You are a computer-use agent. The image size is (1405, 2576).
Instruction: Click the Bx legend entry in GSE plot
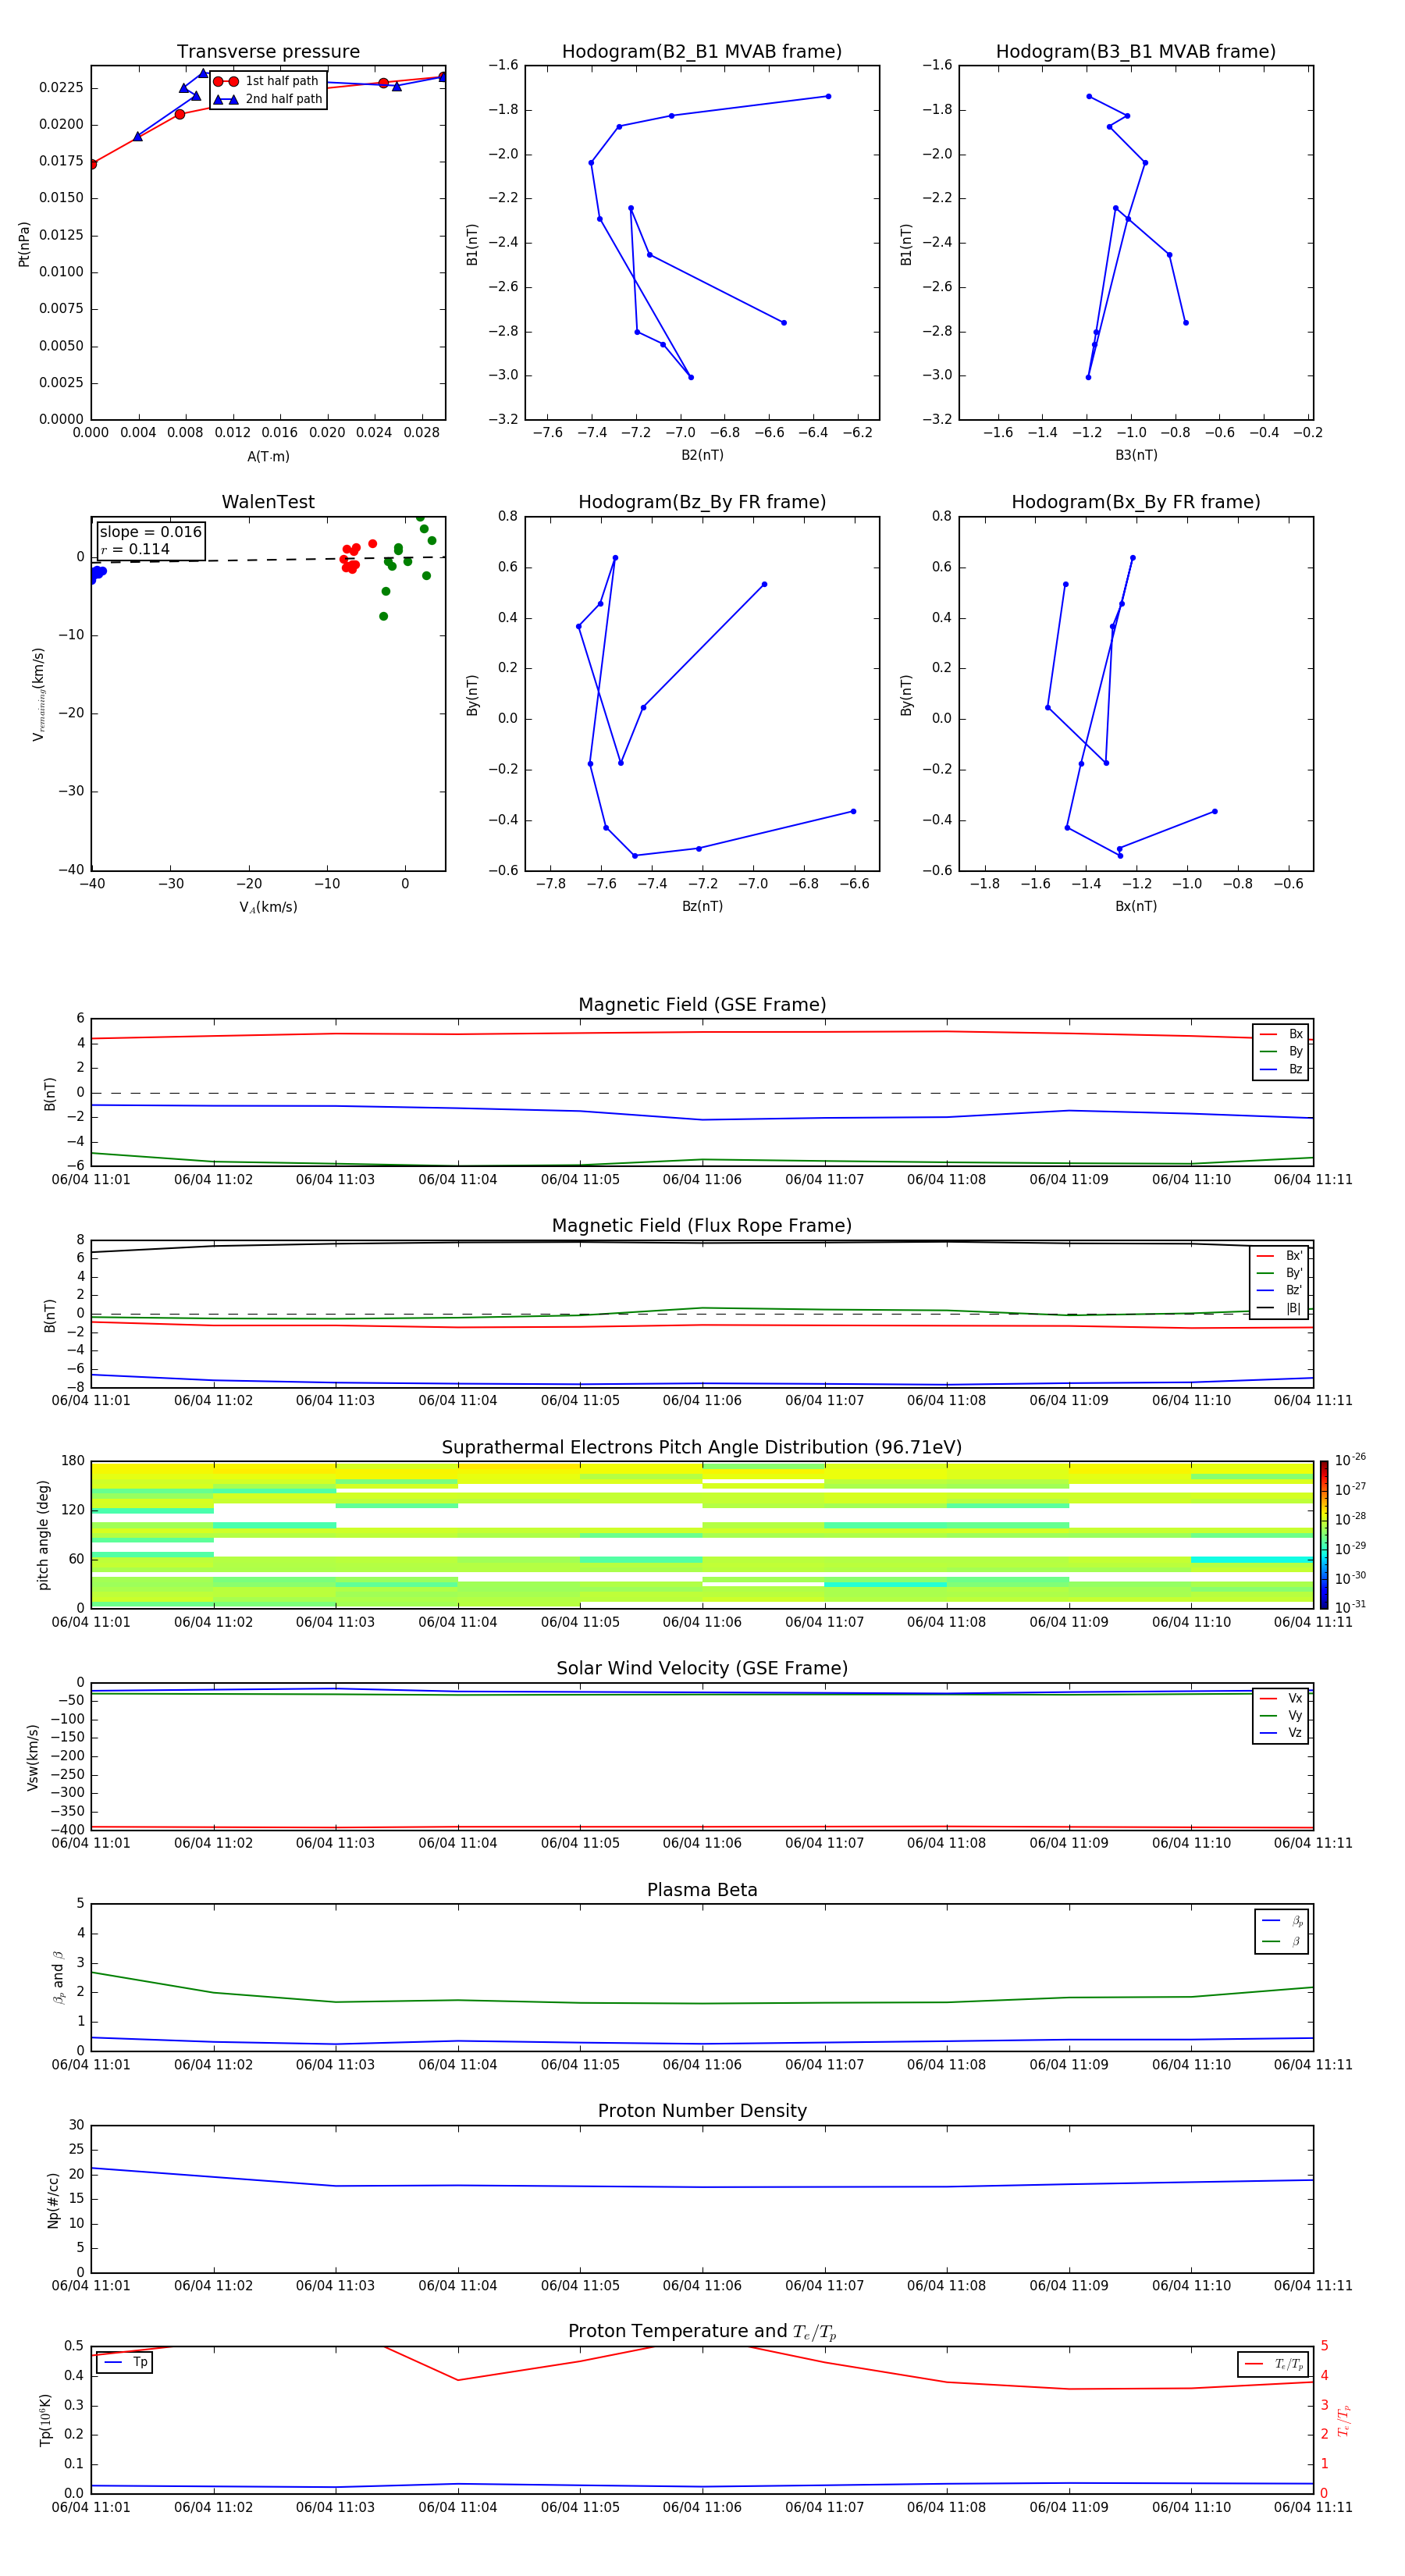point(1280,1034)
